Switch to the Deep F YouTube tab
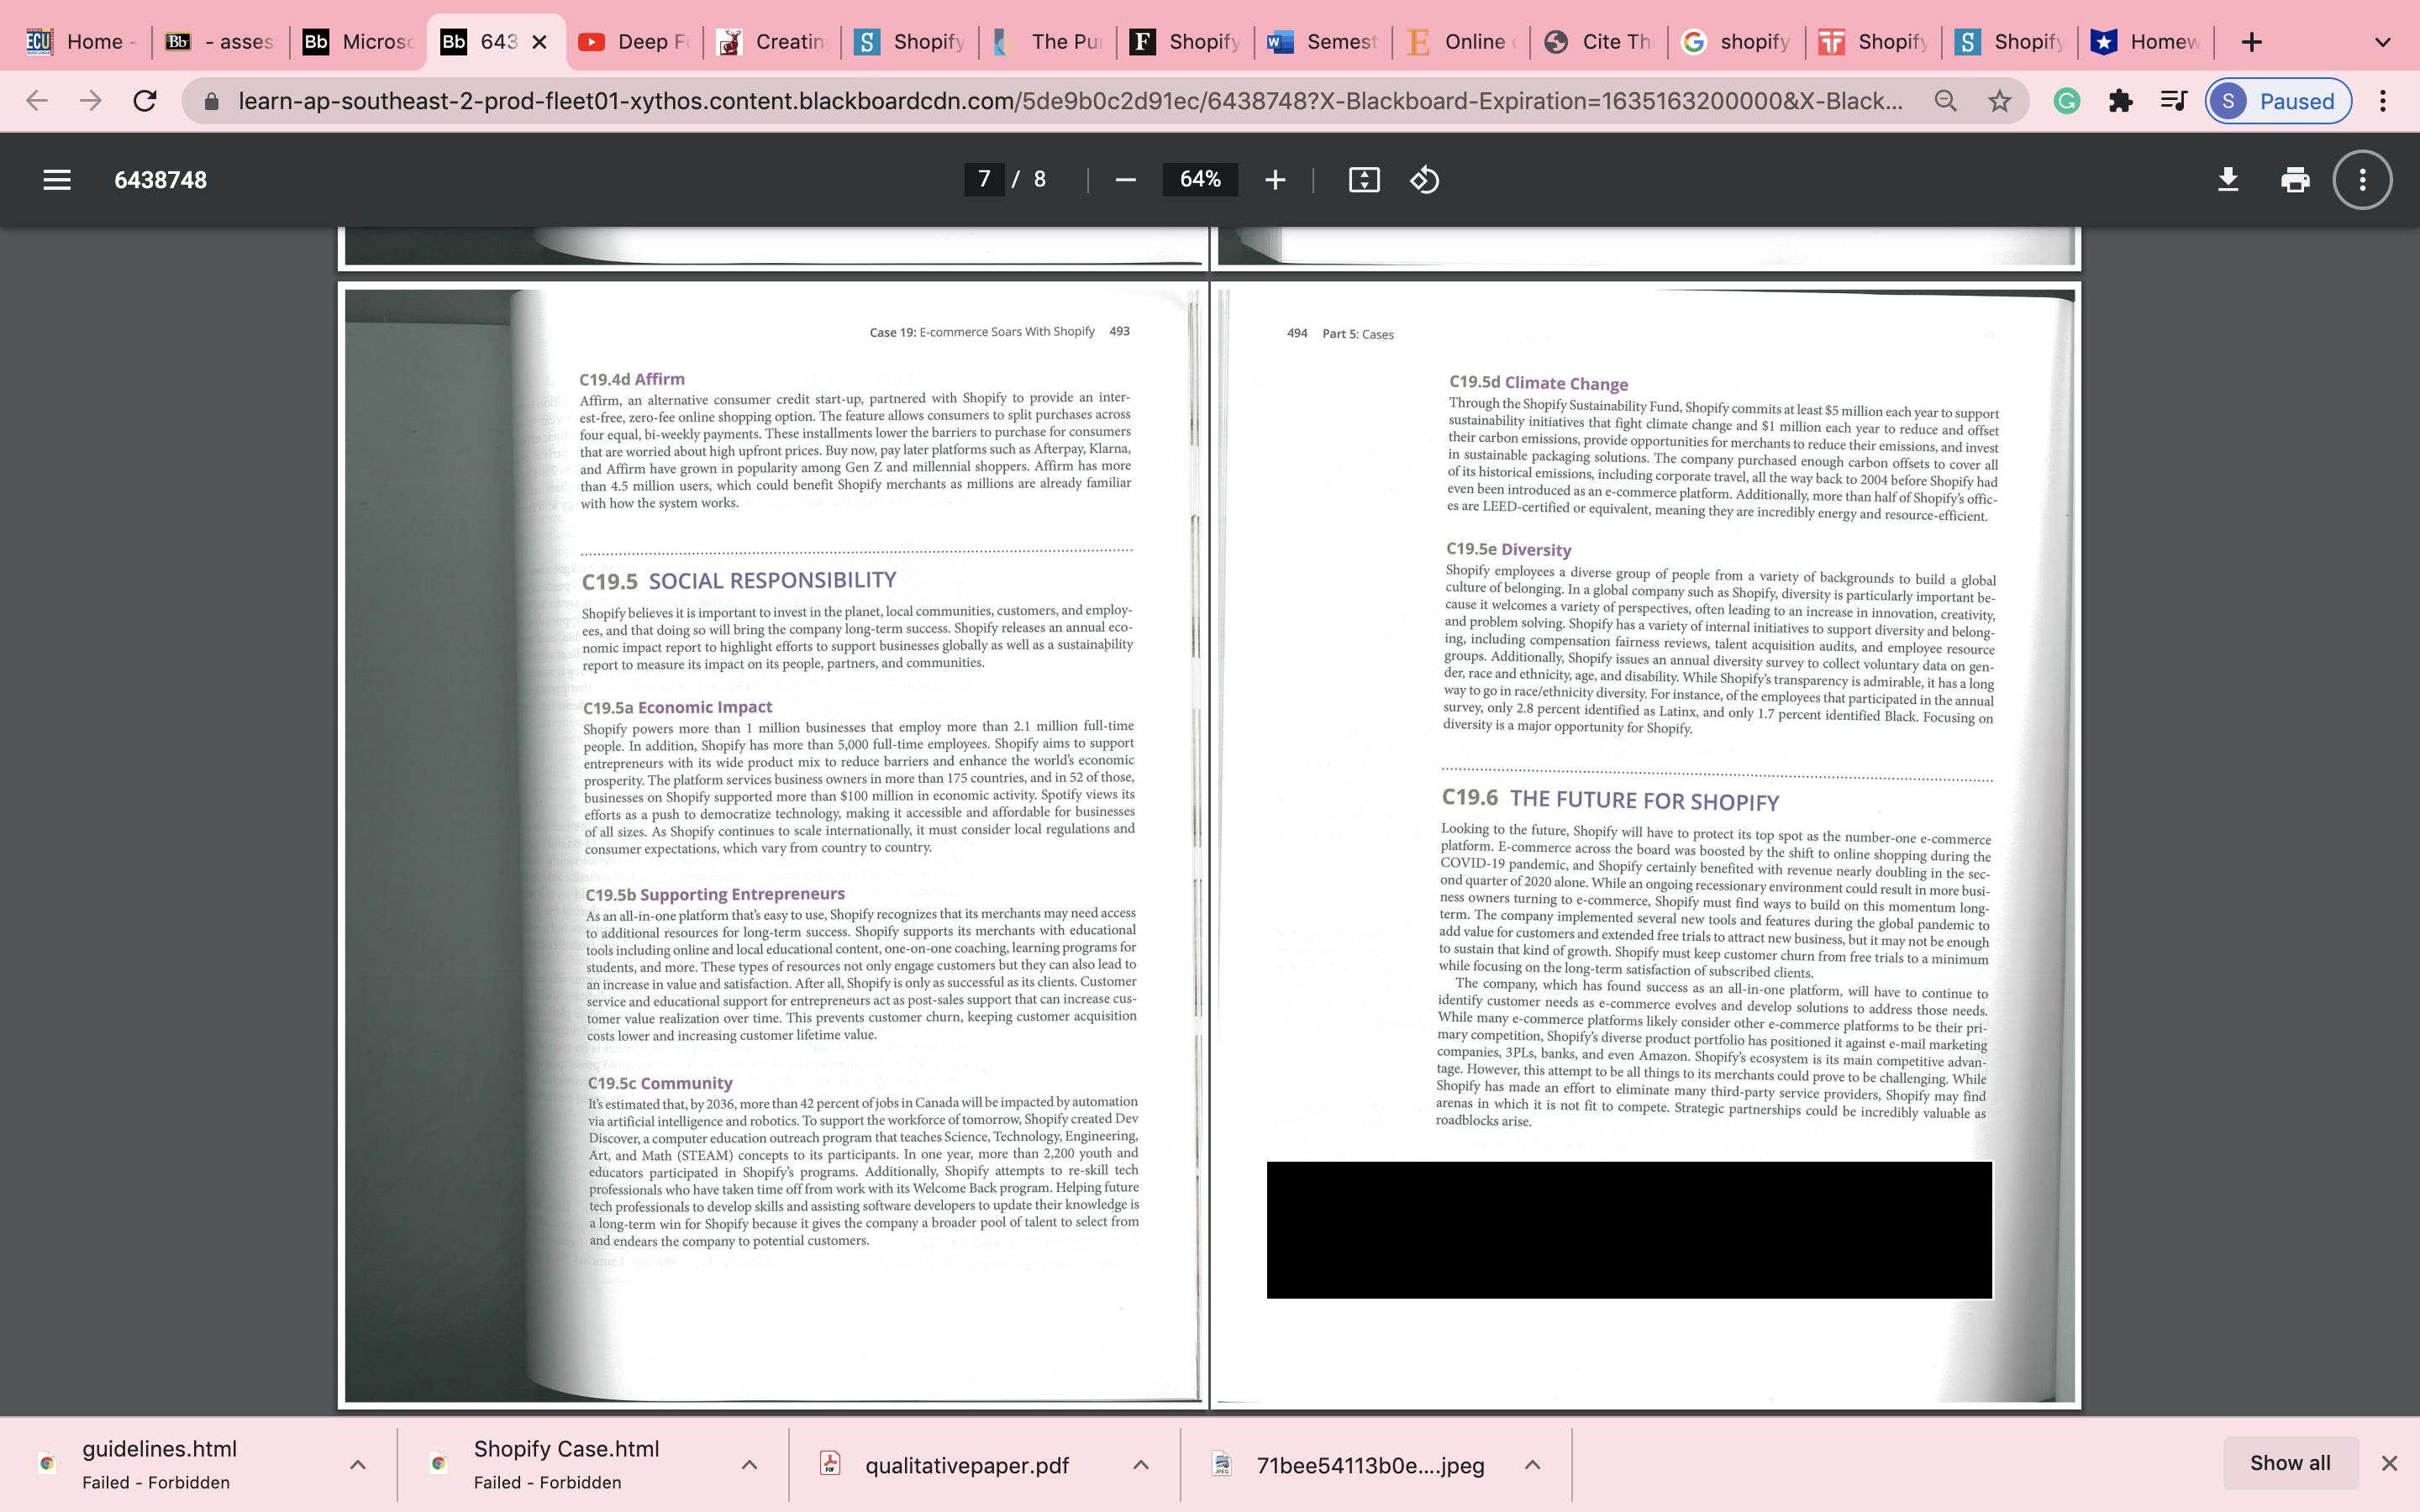 click(x=634, y=42)
